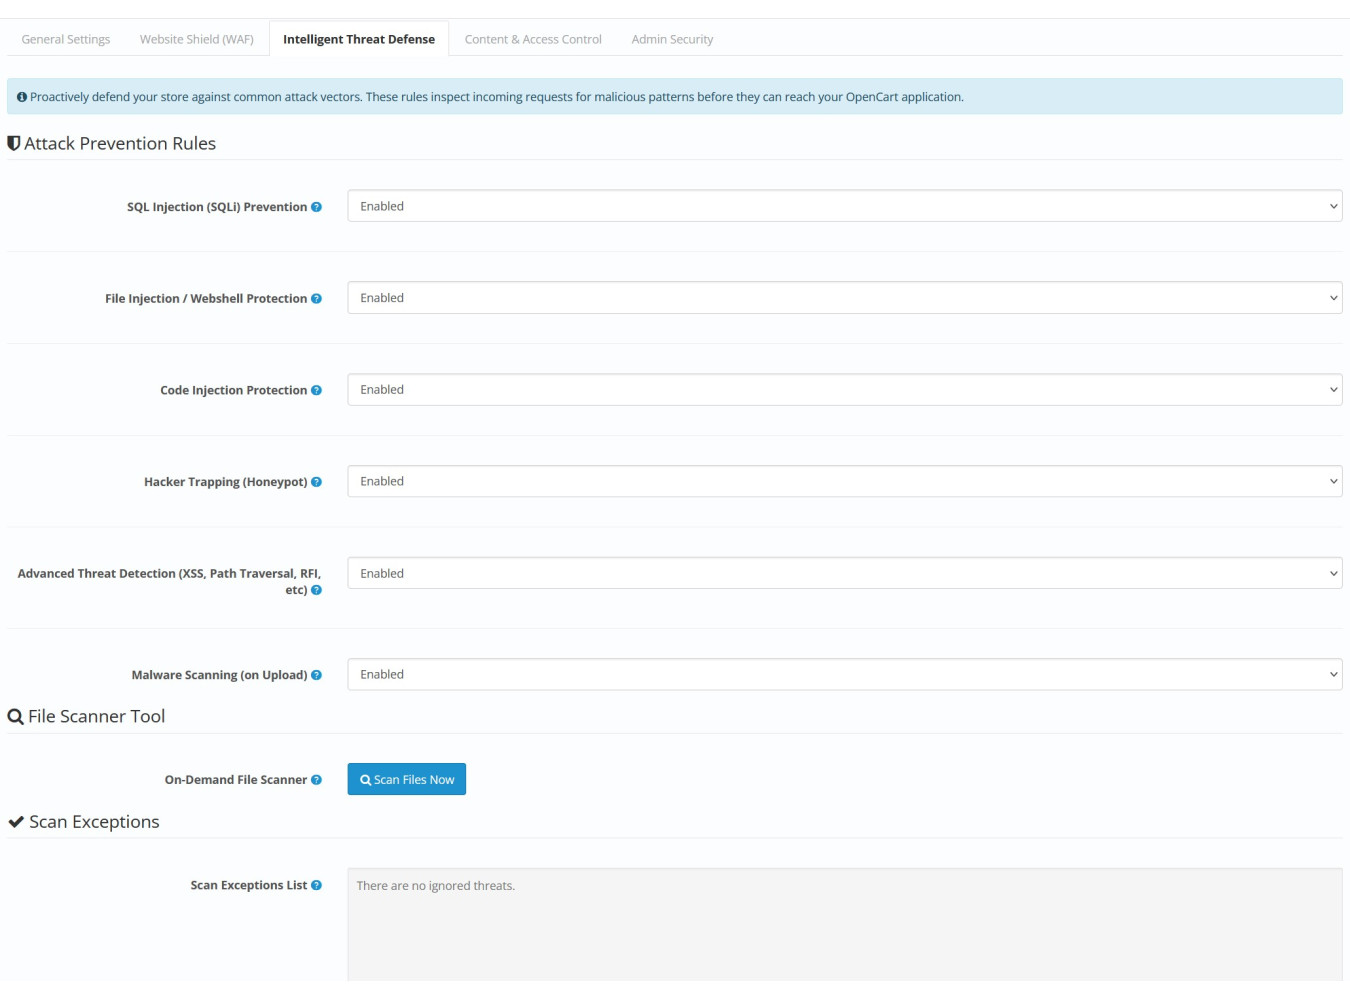Screen dimensions: 1350x1000
Task: Click help icon beside Hacker Trapping (Honeypot)
Action: click(316, 482)
